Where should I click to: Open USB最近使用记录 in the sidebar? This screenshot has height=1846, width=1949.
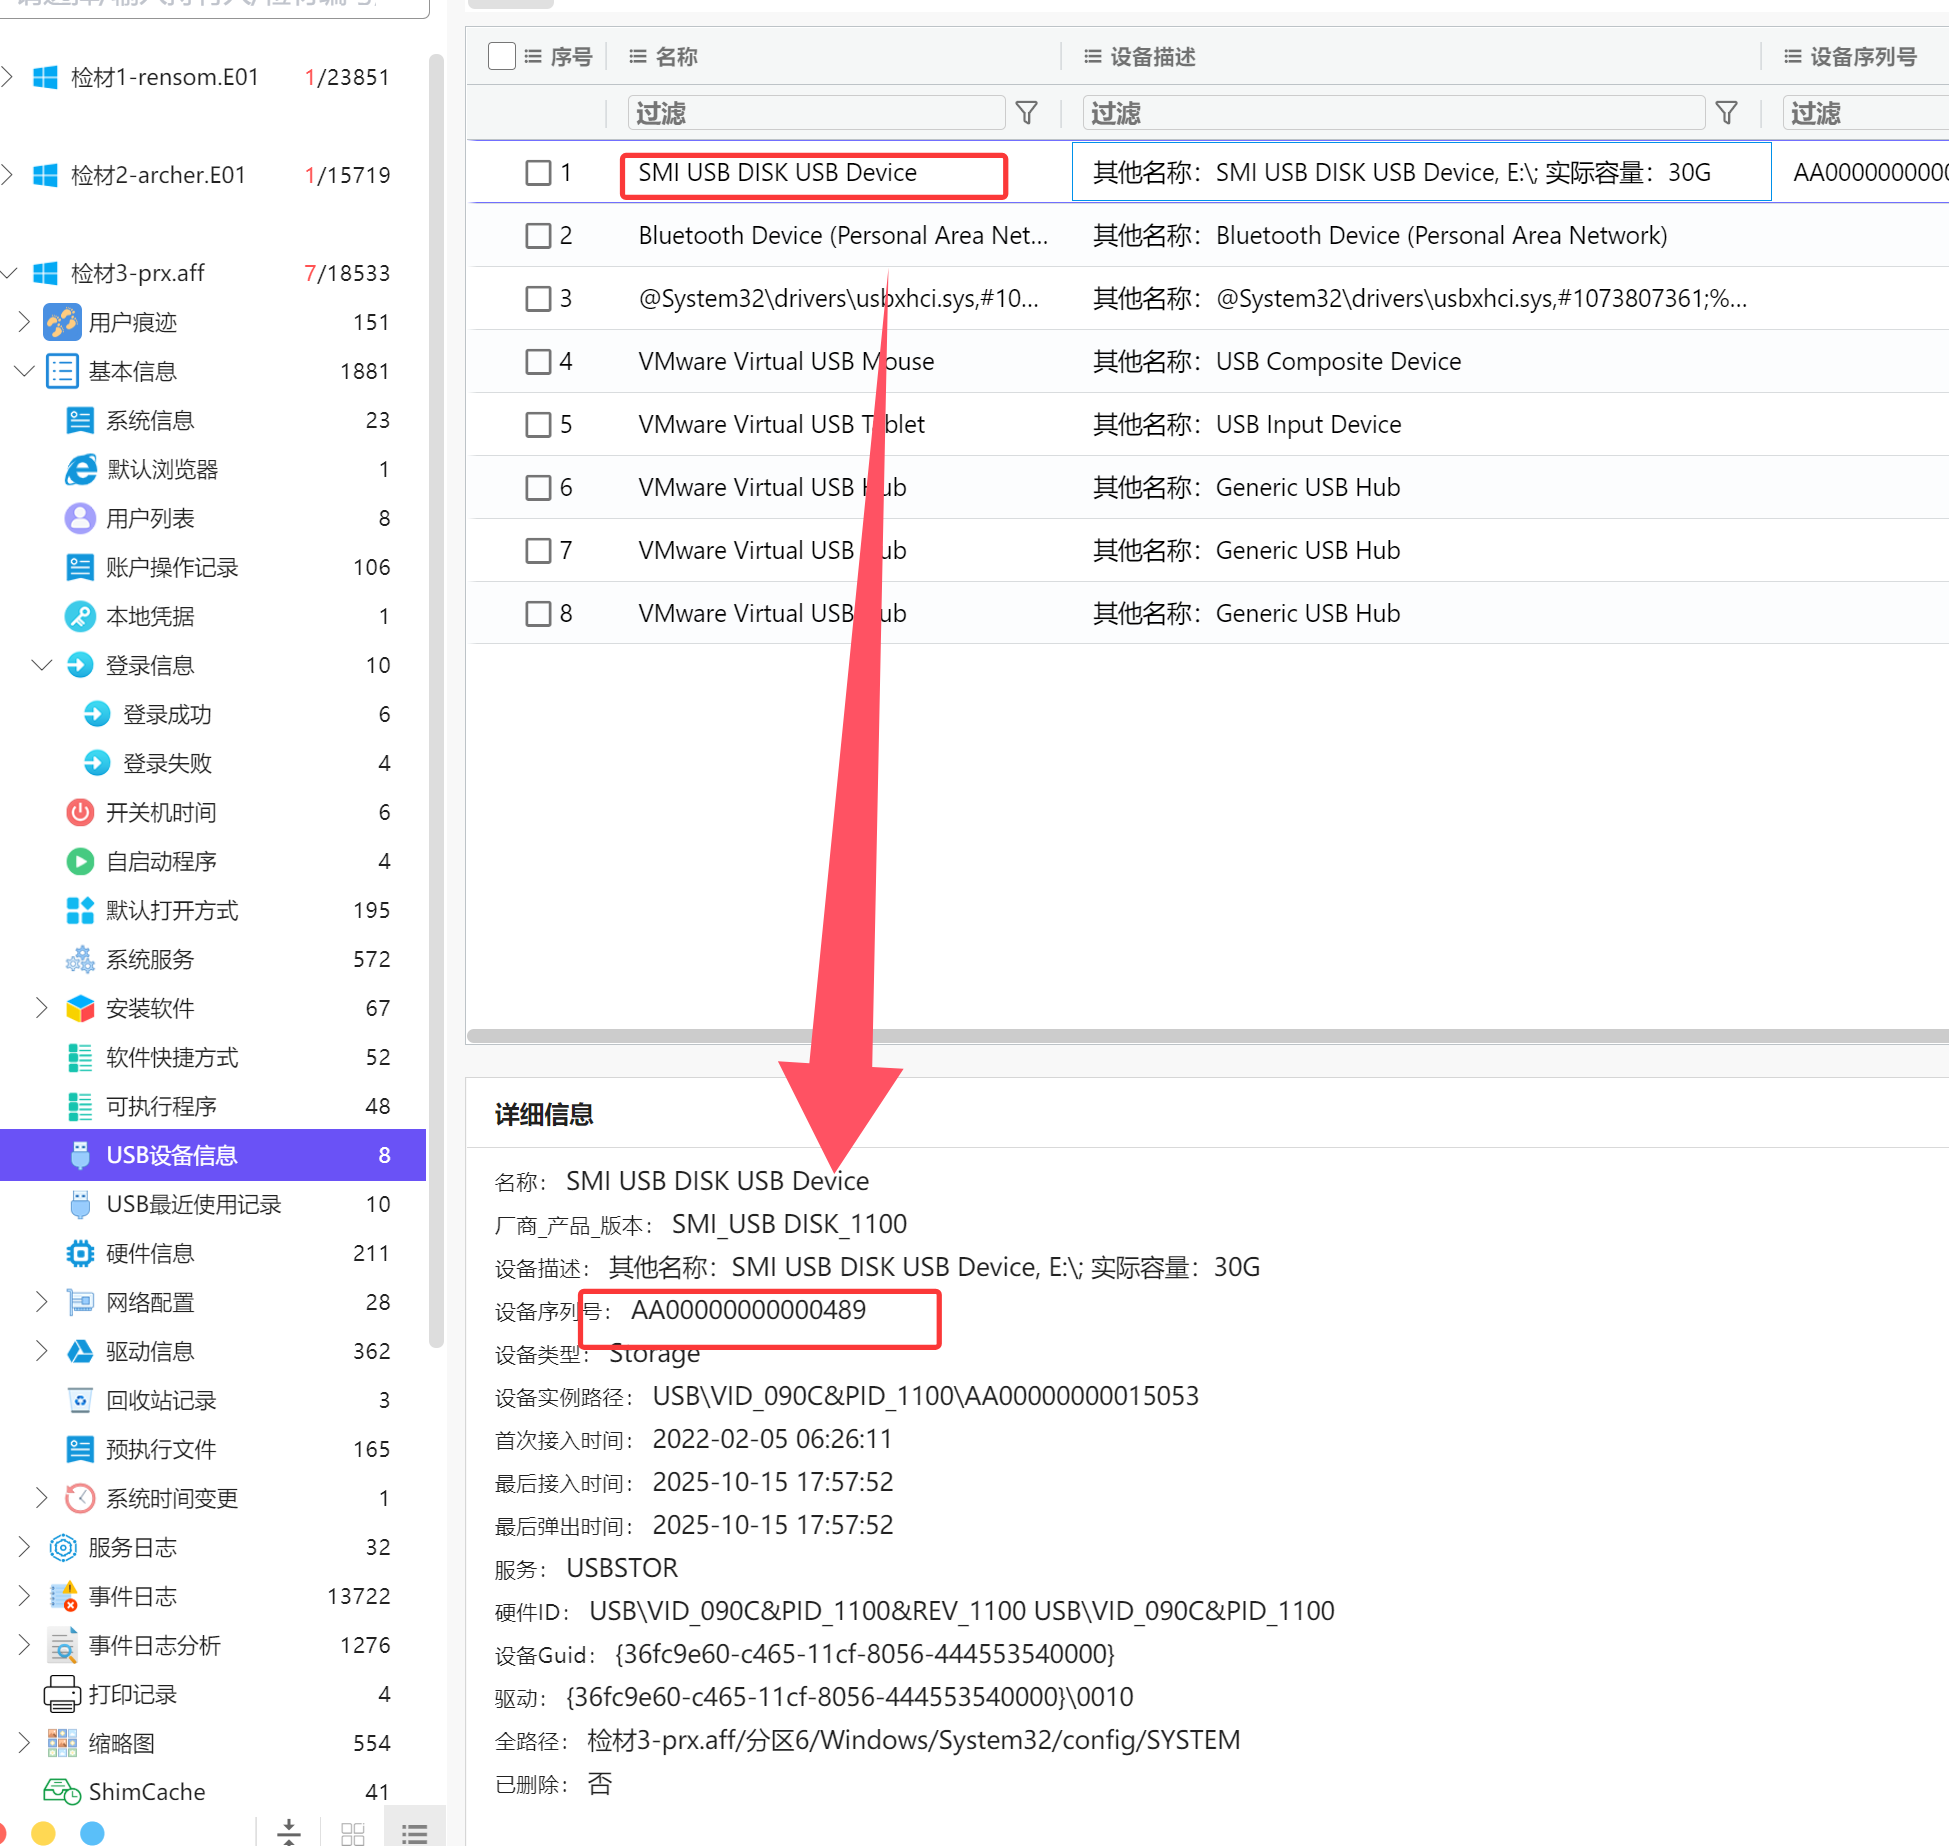tap(194, 1204)
